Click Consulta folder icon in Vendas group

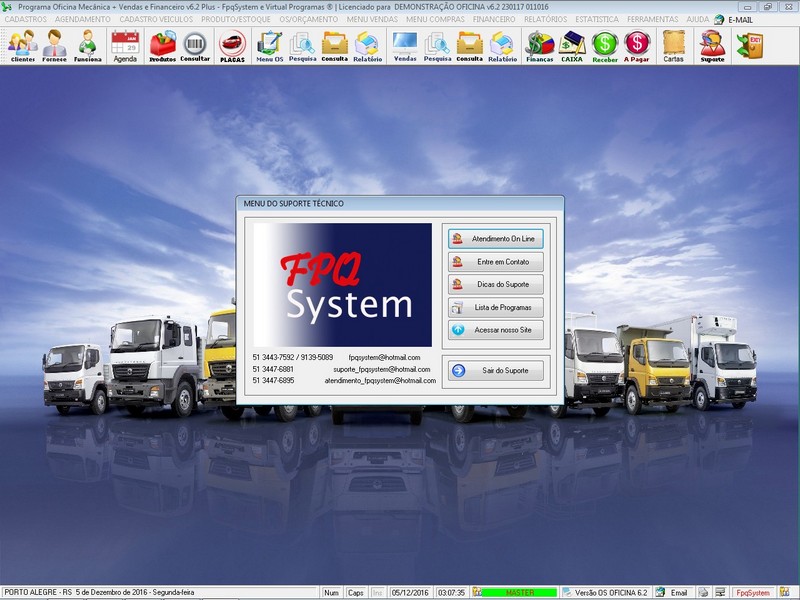pos(469,46)
